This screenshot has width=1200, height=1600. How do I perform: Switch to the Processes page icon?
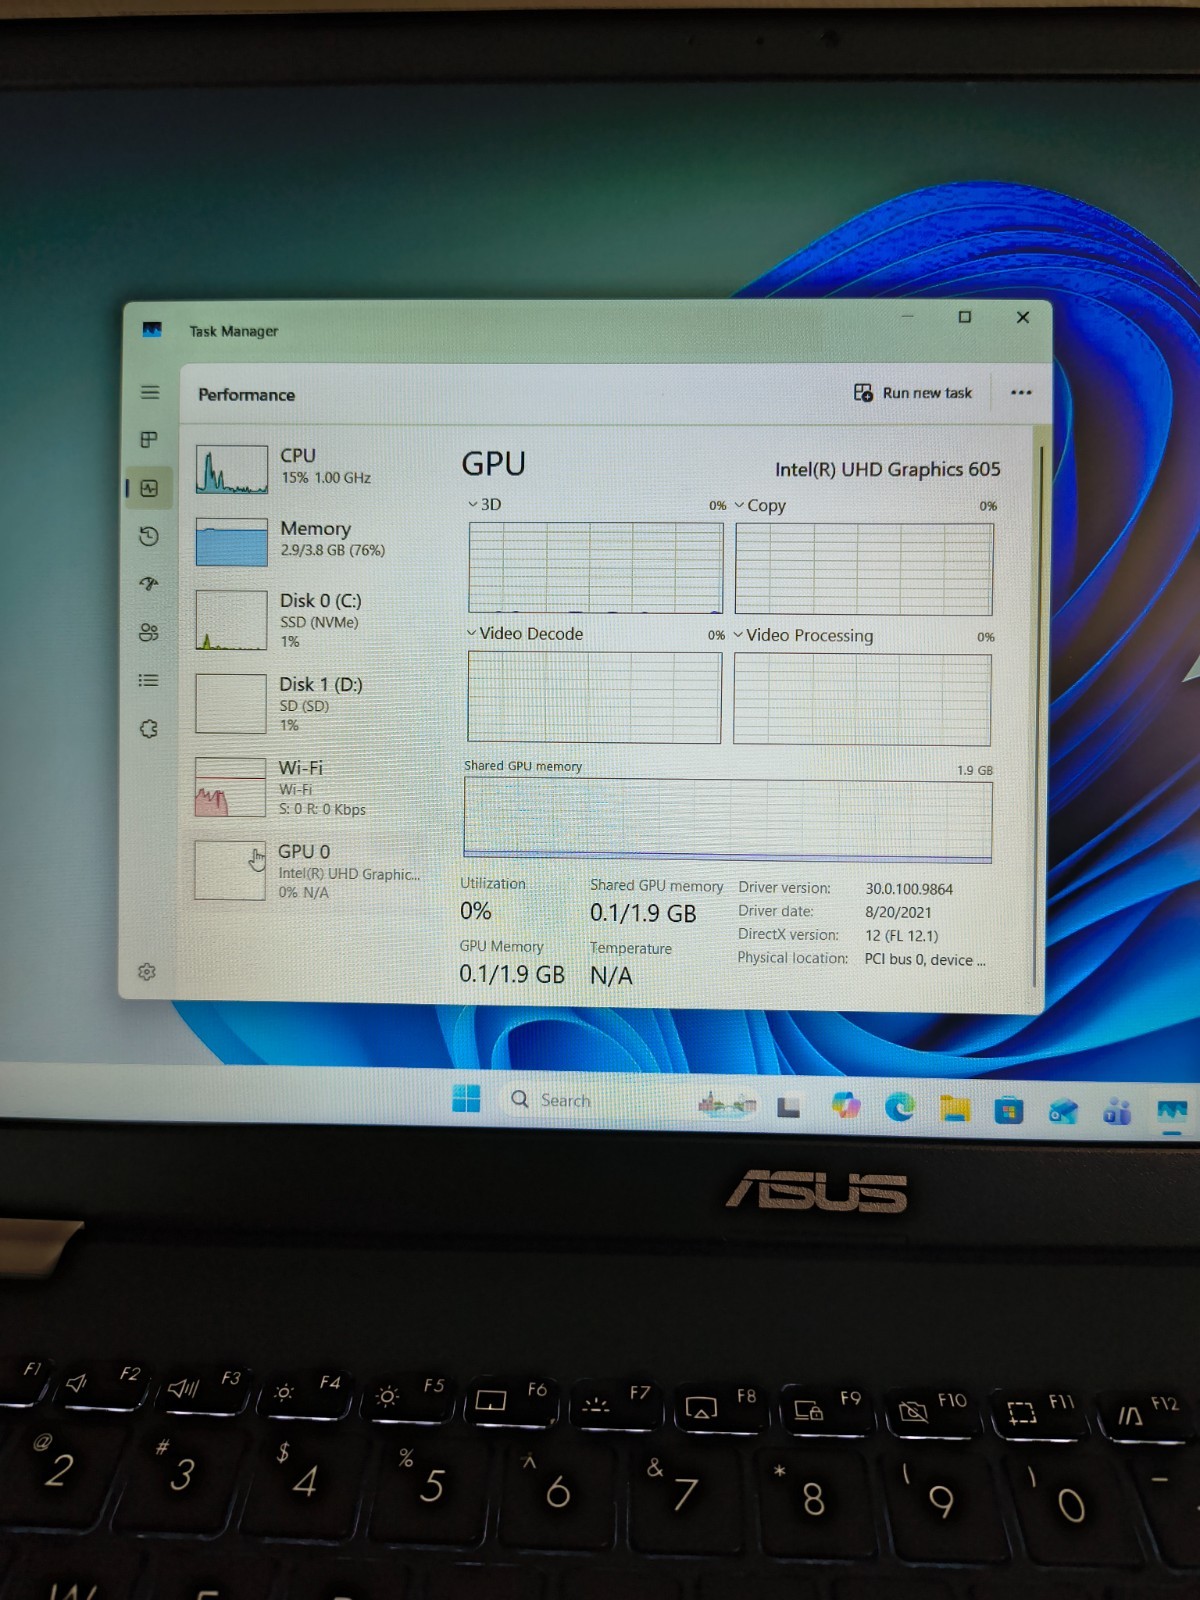tap(149, 439)
